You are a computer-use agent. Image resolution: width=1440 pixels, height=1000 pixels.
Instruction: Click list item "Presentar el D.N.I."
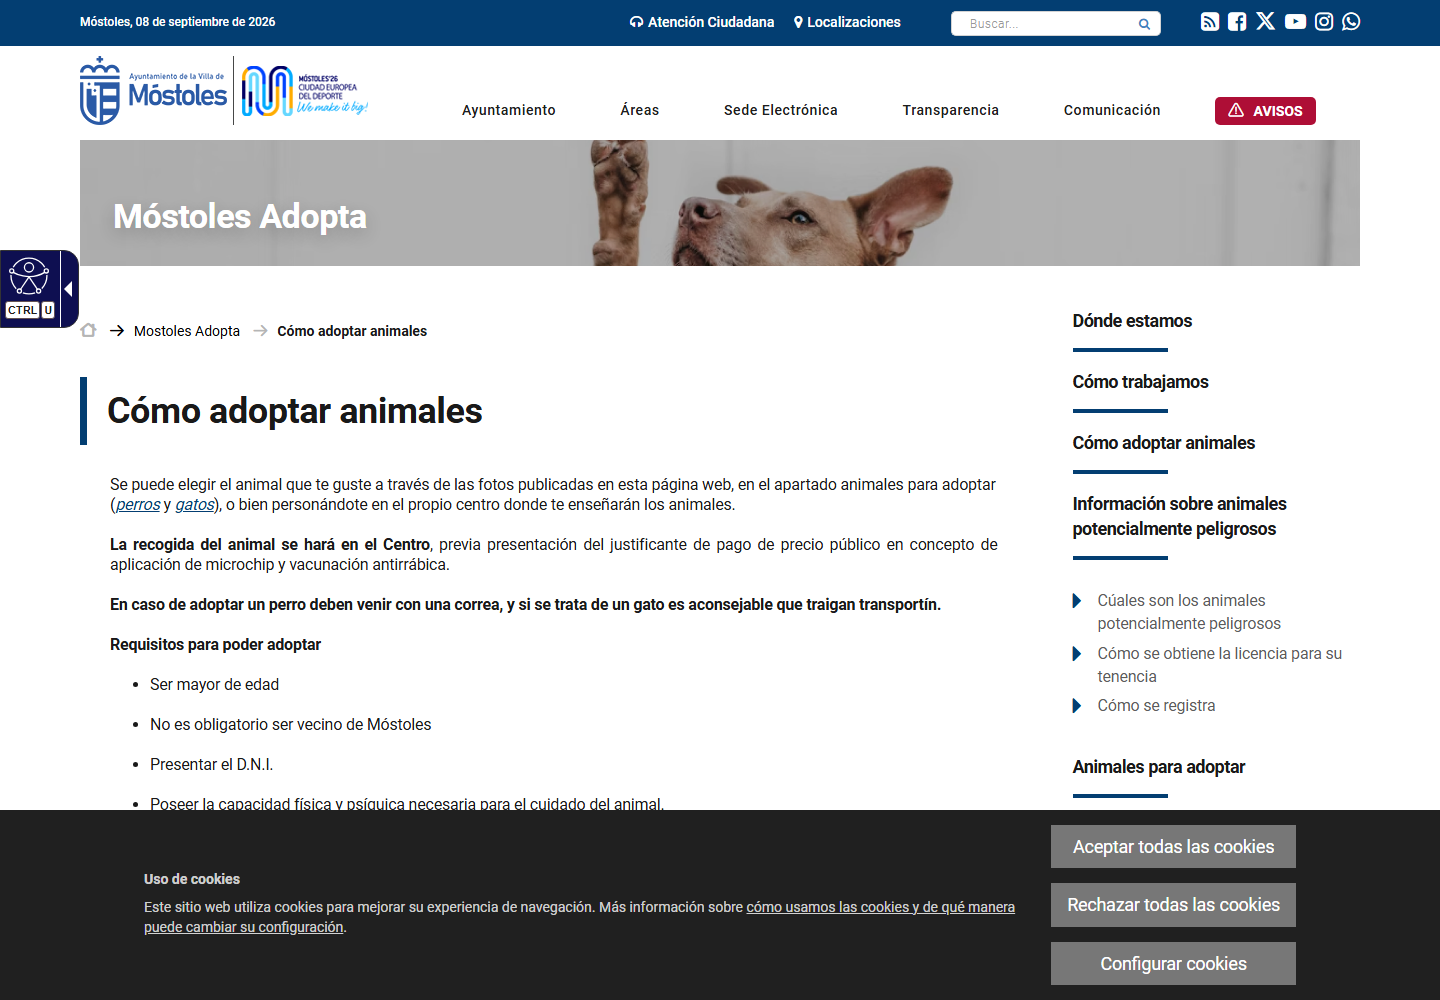211,765
